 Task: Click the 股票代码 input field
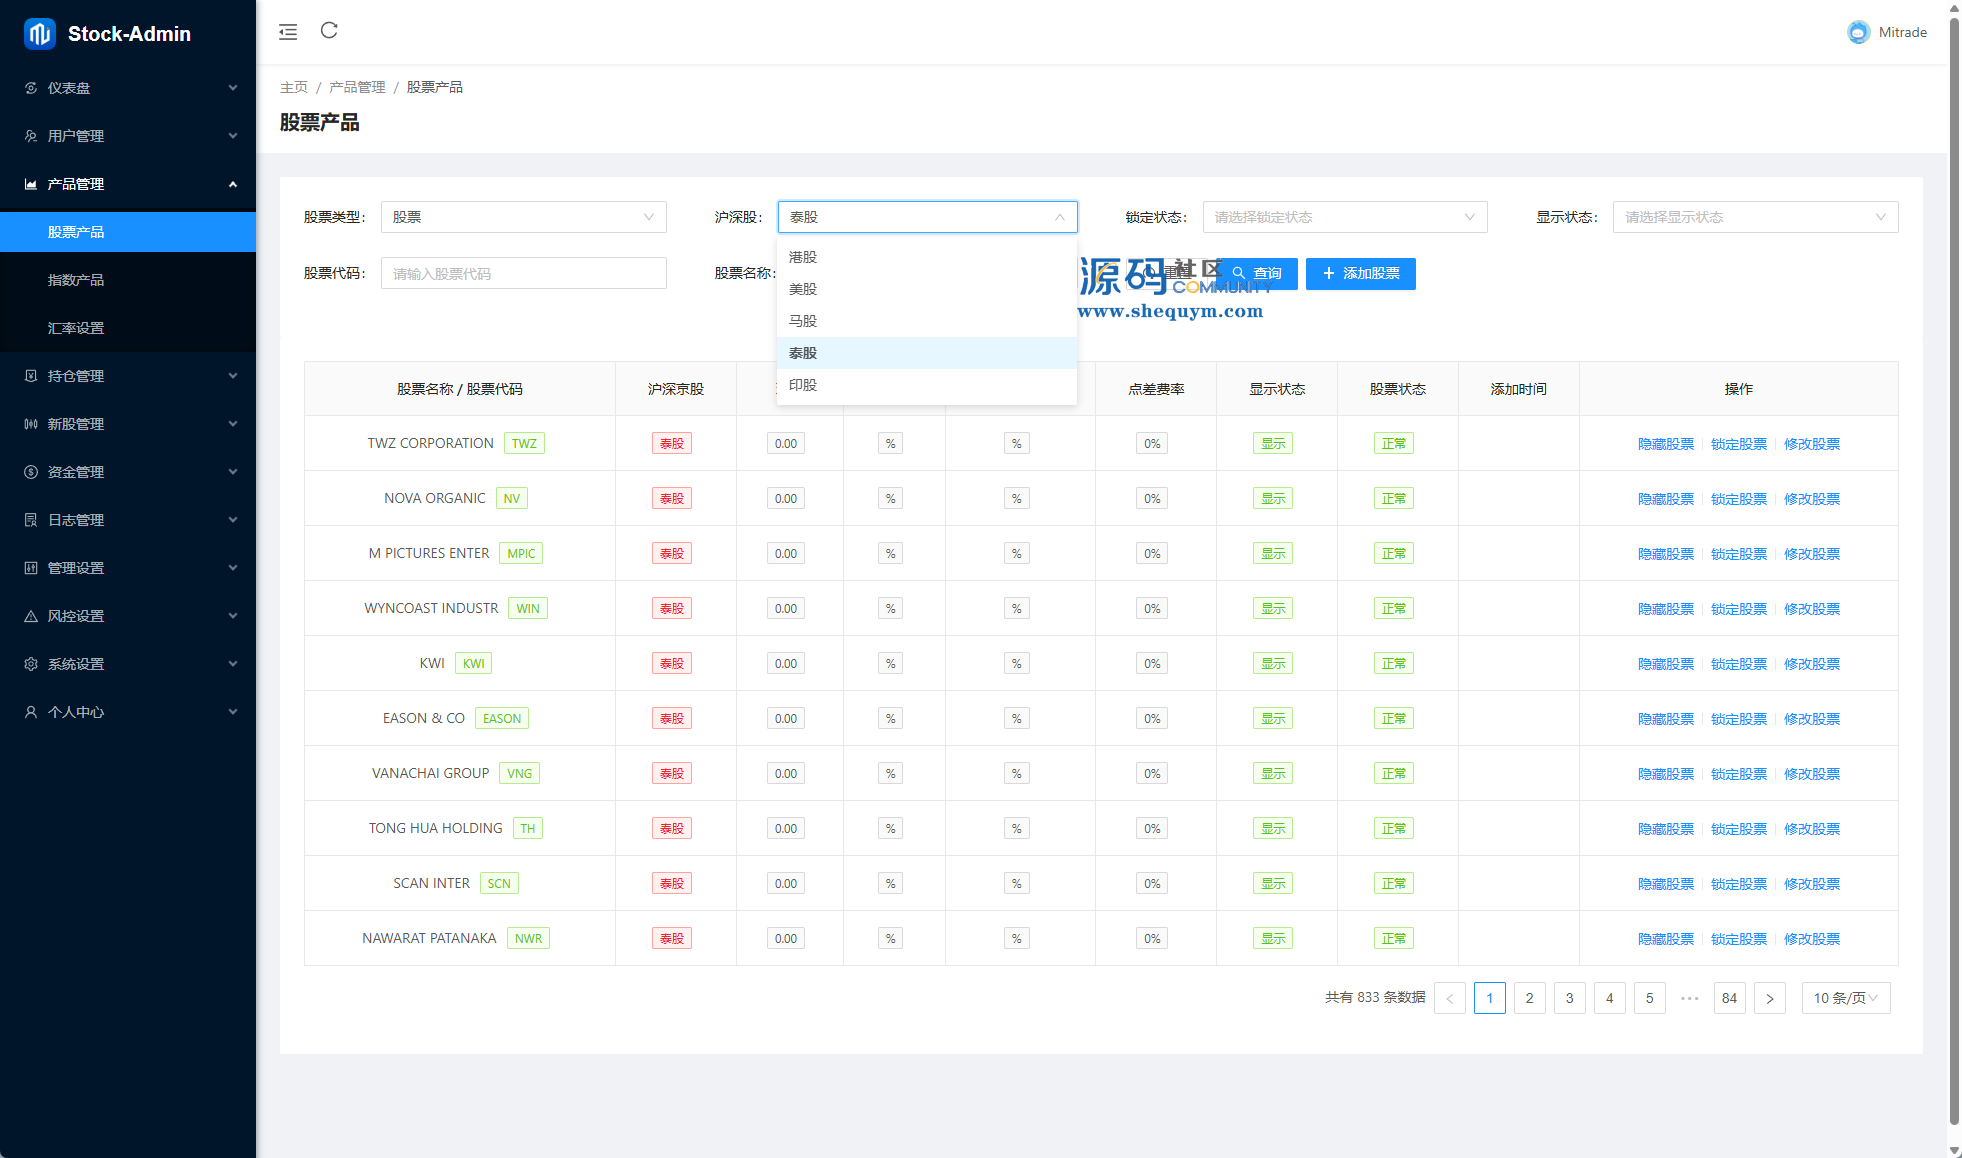coord(523,274)
